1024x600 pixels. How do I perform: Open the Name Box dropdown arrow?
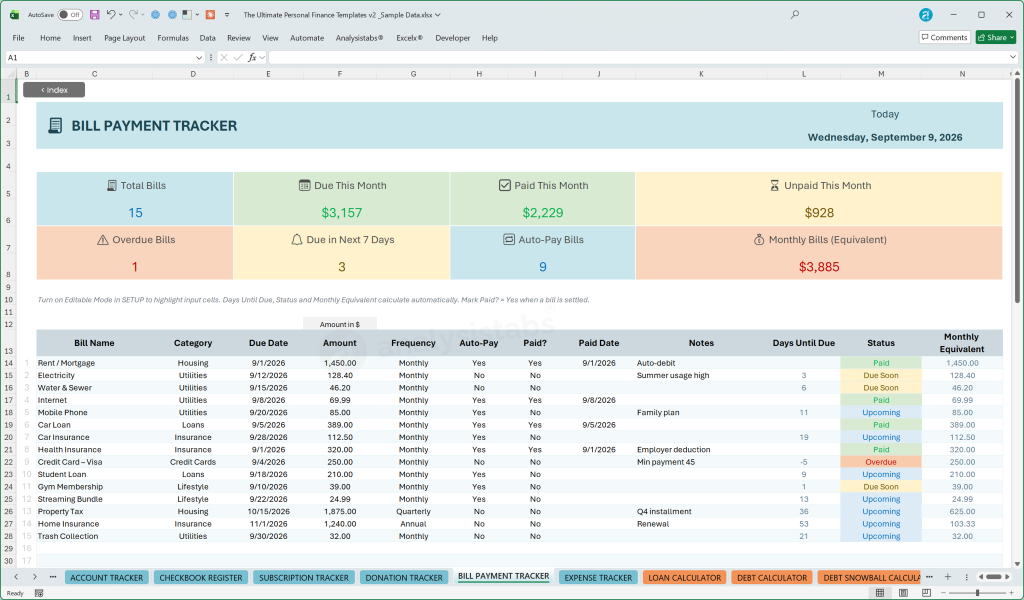tap(199, 57)
